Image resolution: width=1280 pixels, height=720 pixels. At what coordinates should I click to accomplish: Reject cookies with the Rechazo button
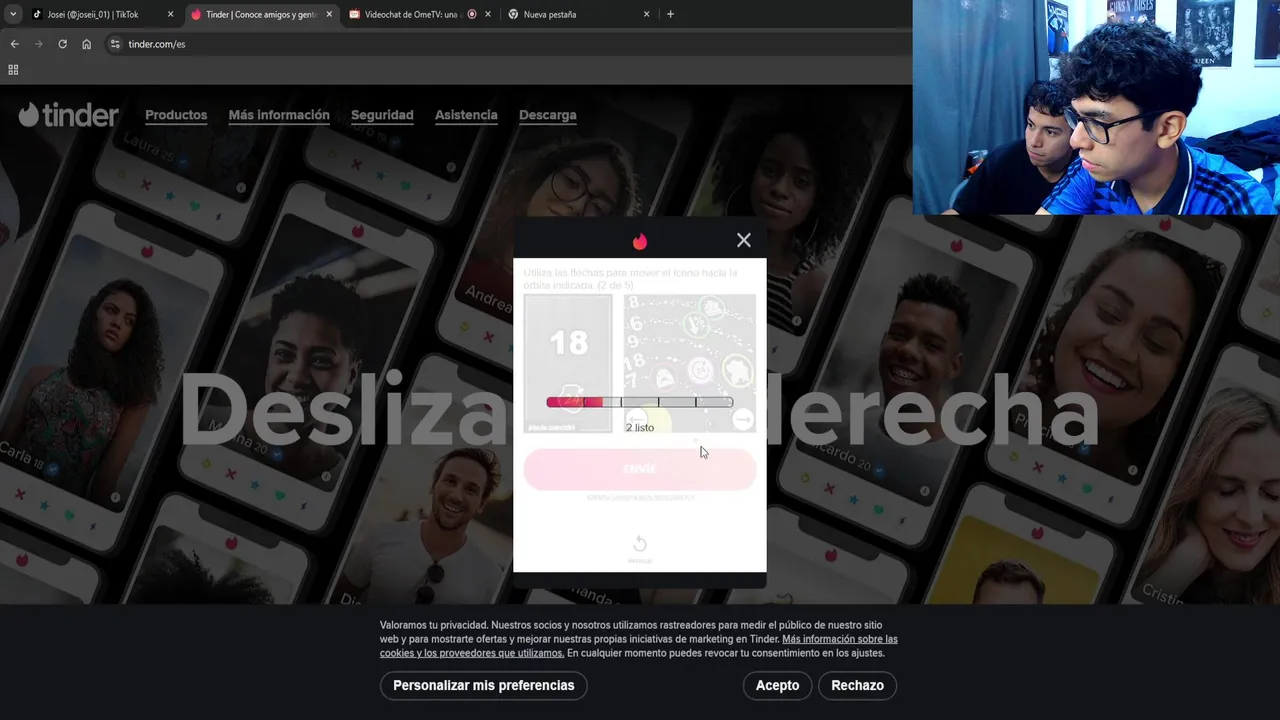tap(857, 685)
